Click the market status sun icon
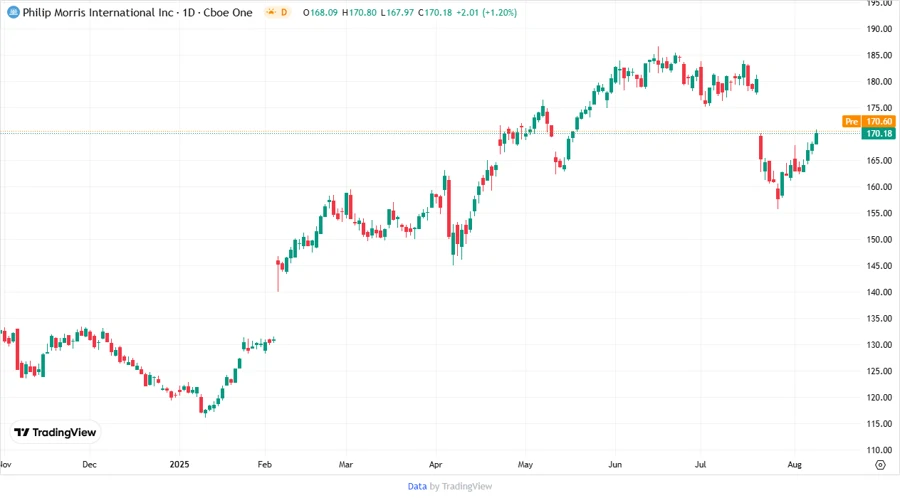The width and height of the screenshot is (900, 498). point(271,12)
